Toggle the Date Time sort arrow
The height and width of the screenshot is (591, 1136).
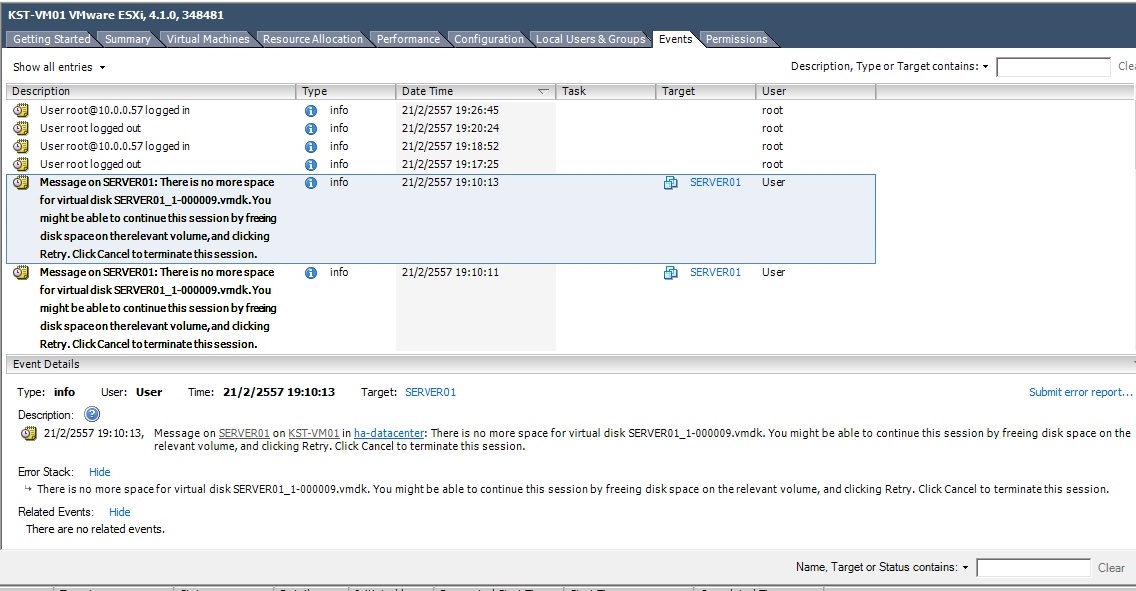coord(543,91)
